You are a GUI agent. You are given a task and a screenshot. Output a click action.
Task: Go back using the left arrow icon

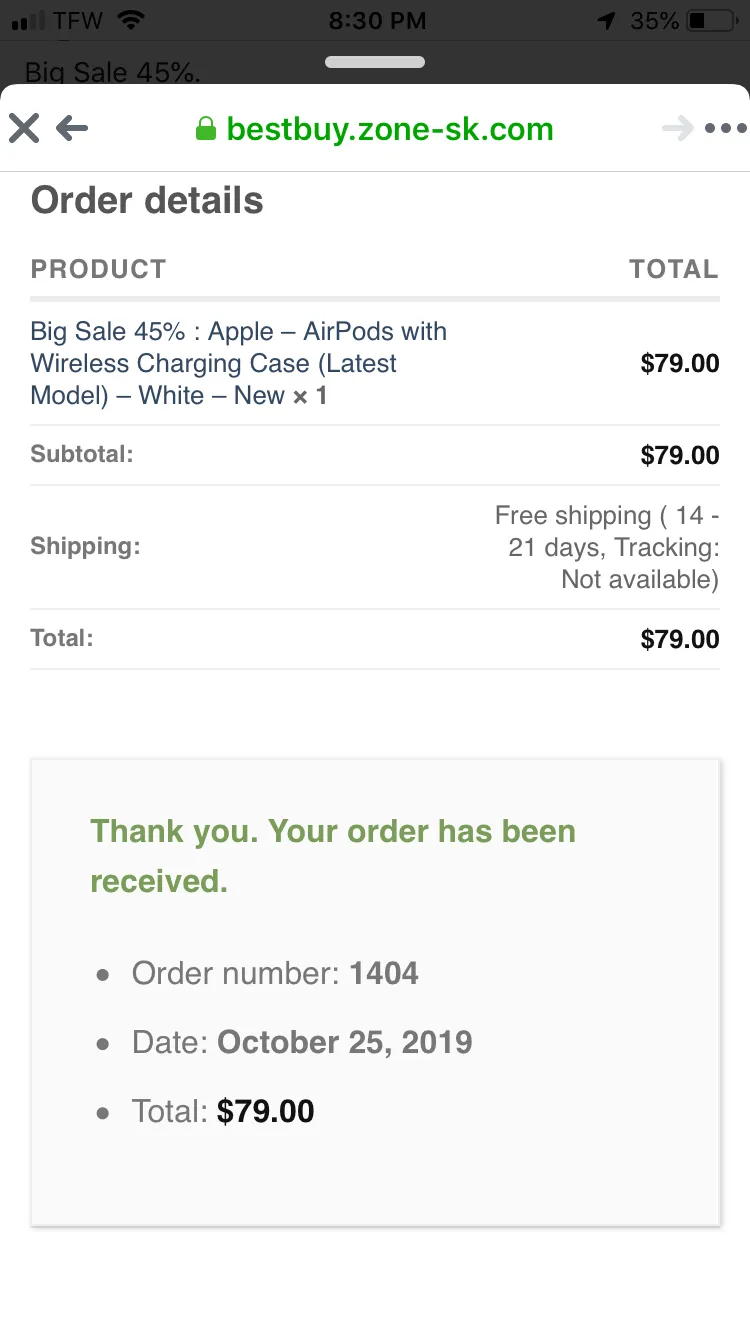click(x=72, y=128)
